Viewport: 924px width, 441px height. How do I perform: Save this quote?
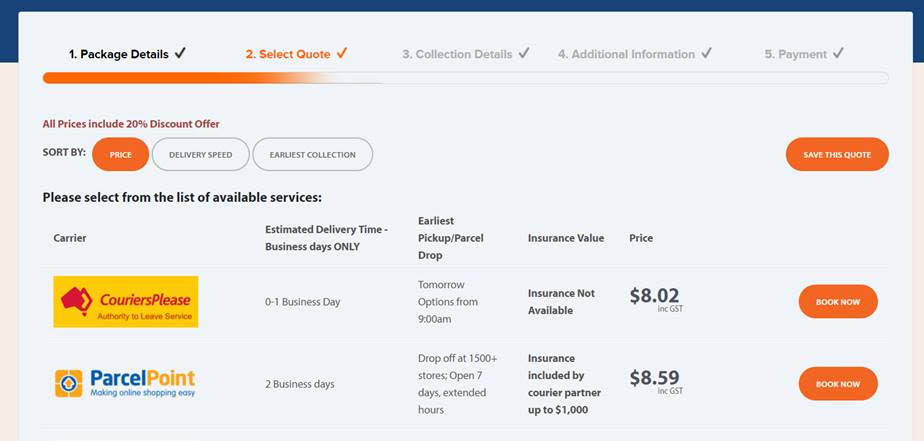pyautogui.click(x=837, y=154)
